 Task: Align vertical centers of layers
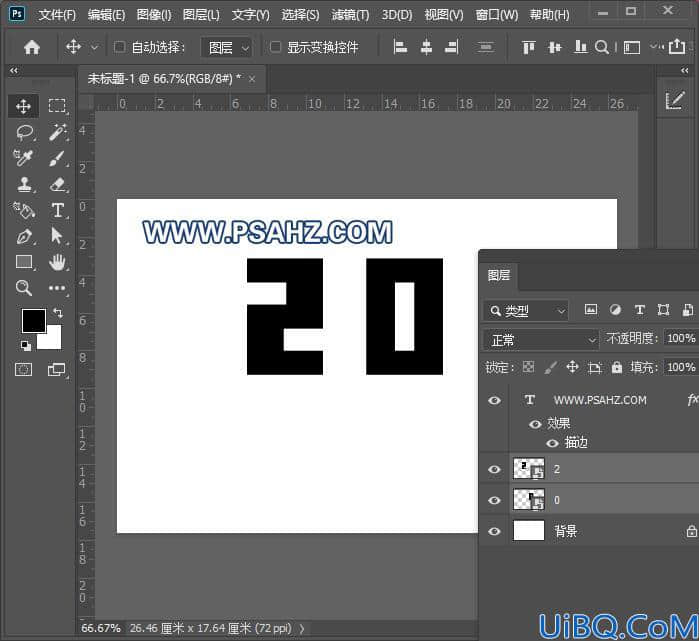click(555, 47)
